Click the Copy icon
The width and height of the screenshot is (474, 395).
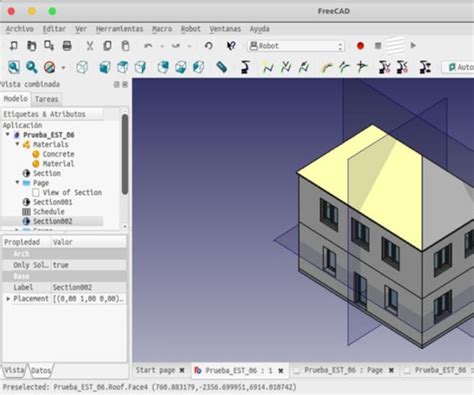[107, 46]
